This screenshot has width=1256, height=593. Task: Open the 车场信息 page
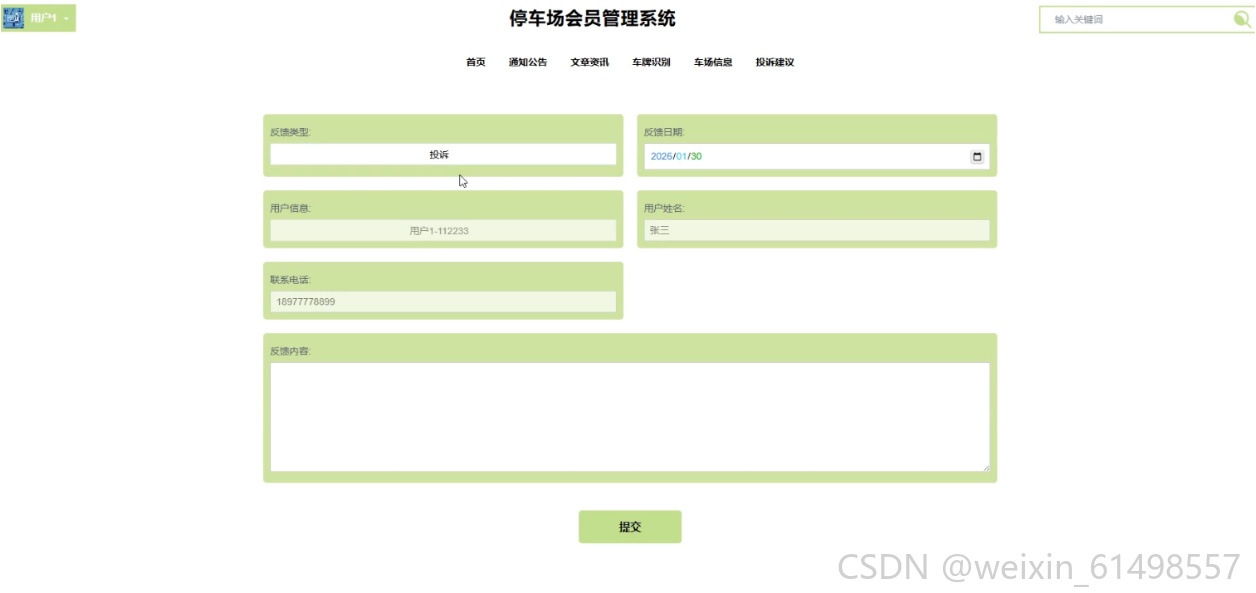[713, 62]
